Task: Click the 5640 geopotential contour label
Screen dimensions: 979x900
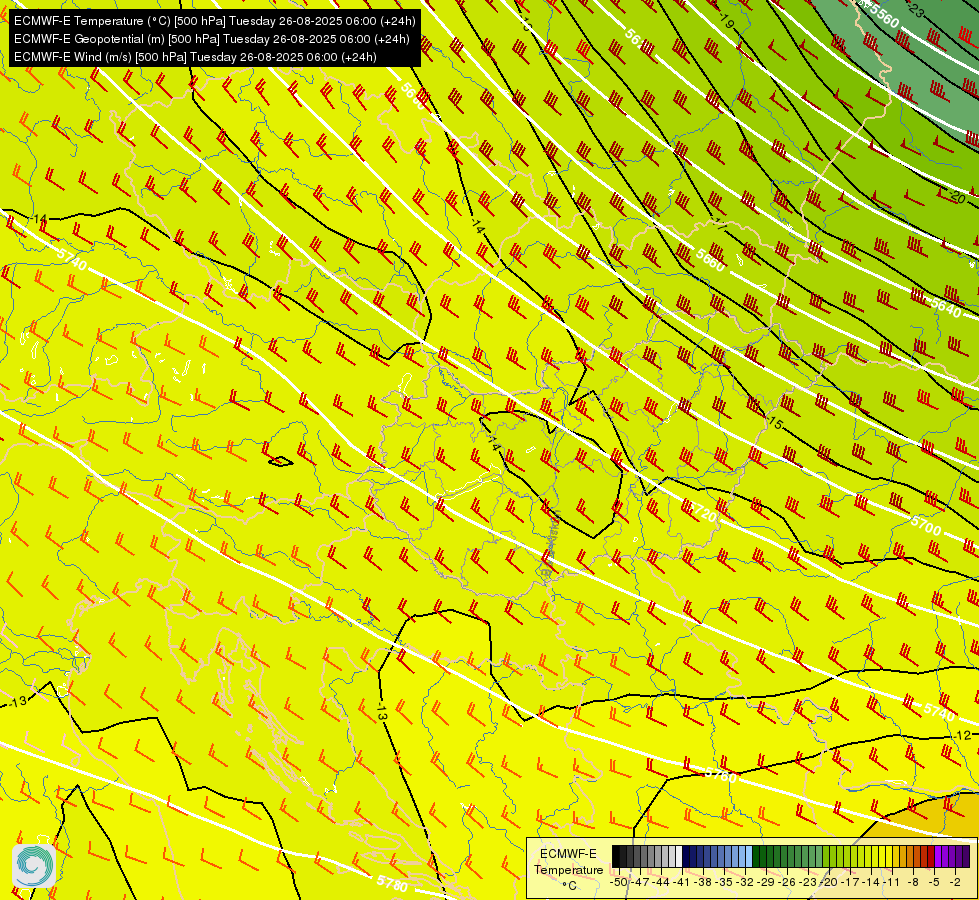Action: [945, 307]
